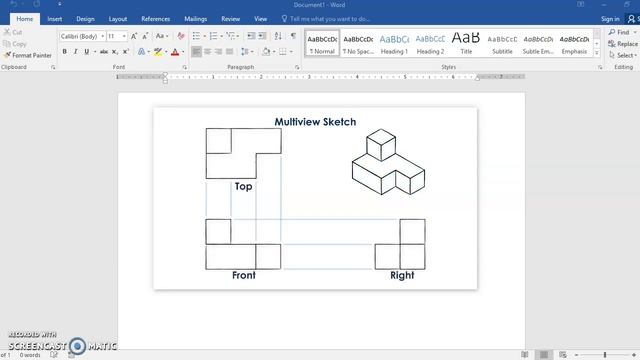Apply the No Spacing style
Screen dimensions: 640x360
[x=358, y=43]
